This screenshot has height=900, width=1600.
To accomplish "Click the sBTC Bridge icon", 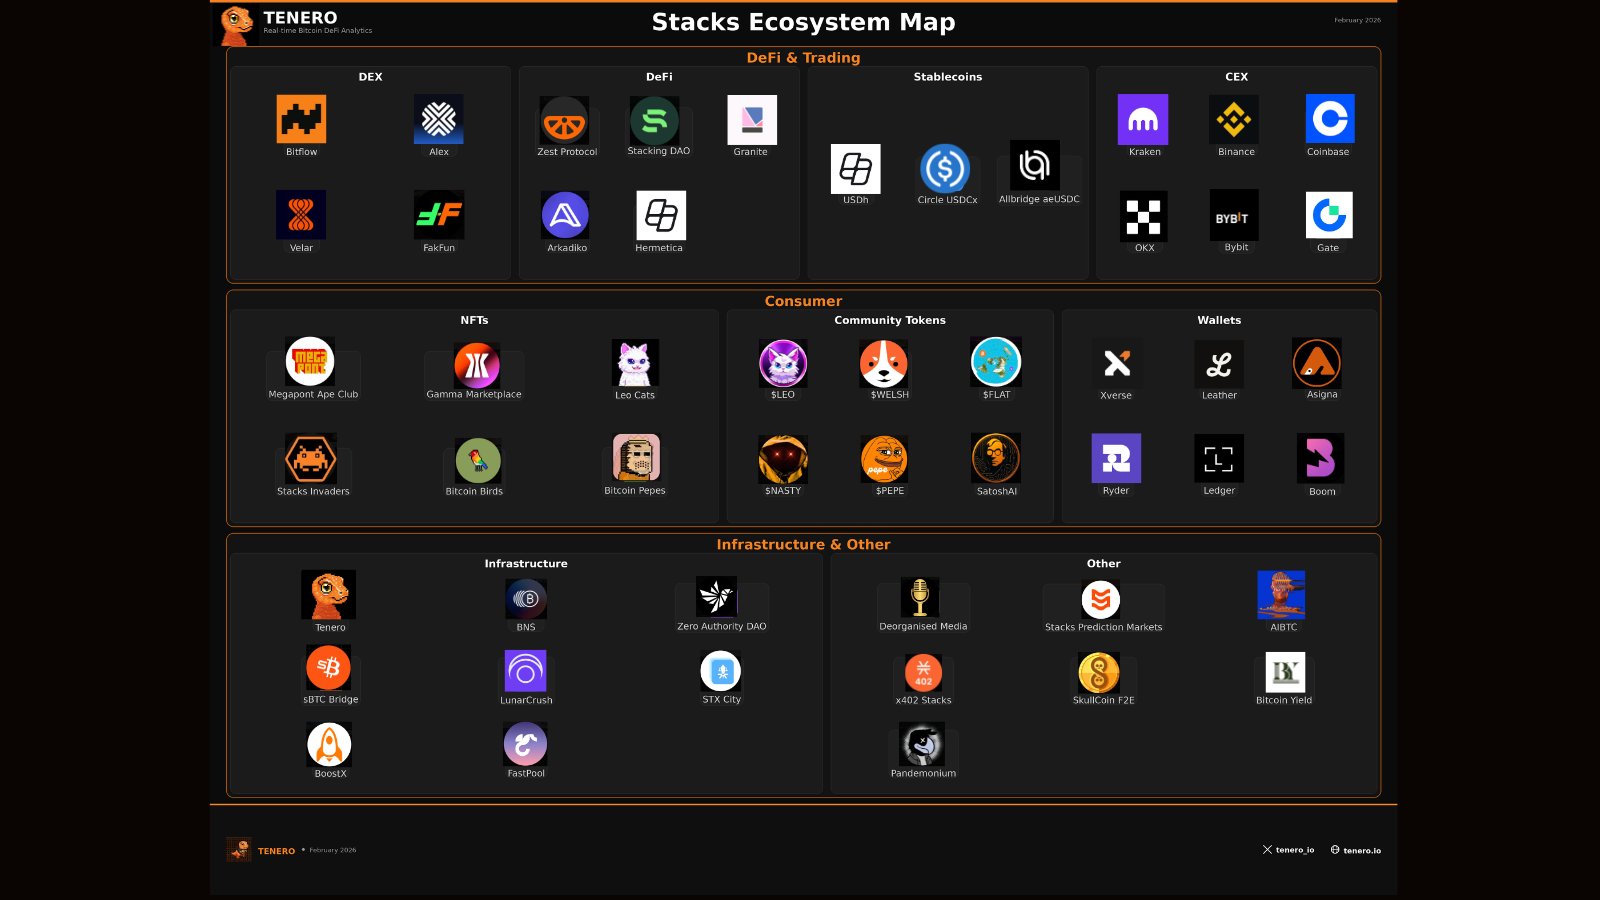I will (x=329, y=667).
